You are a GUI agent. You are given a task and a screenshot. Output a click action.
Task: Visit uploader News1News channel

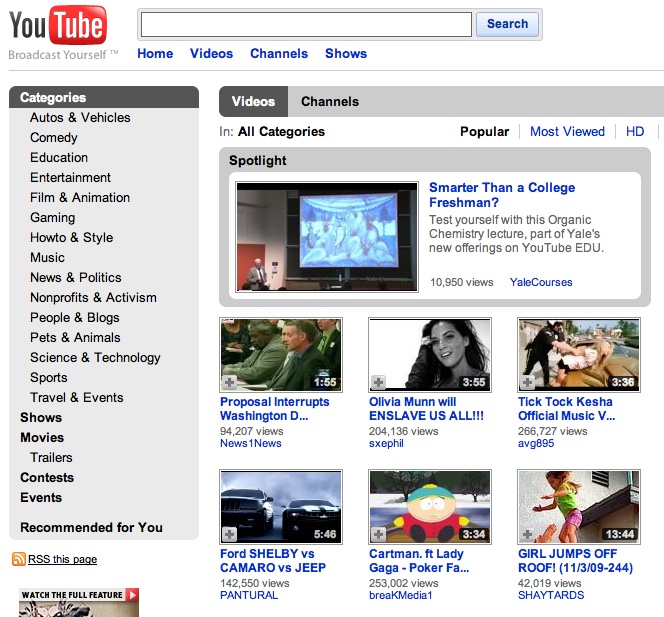coord(251,443)
